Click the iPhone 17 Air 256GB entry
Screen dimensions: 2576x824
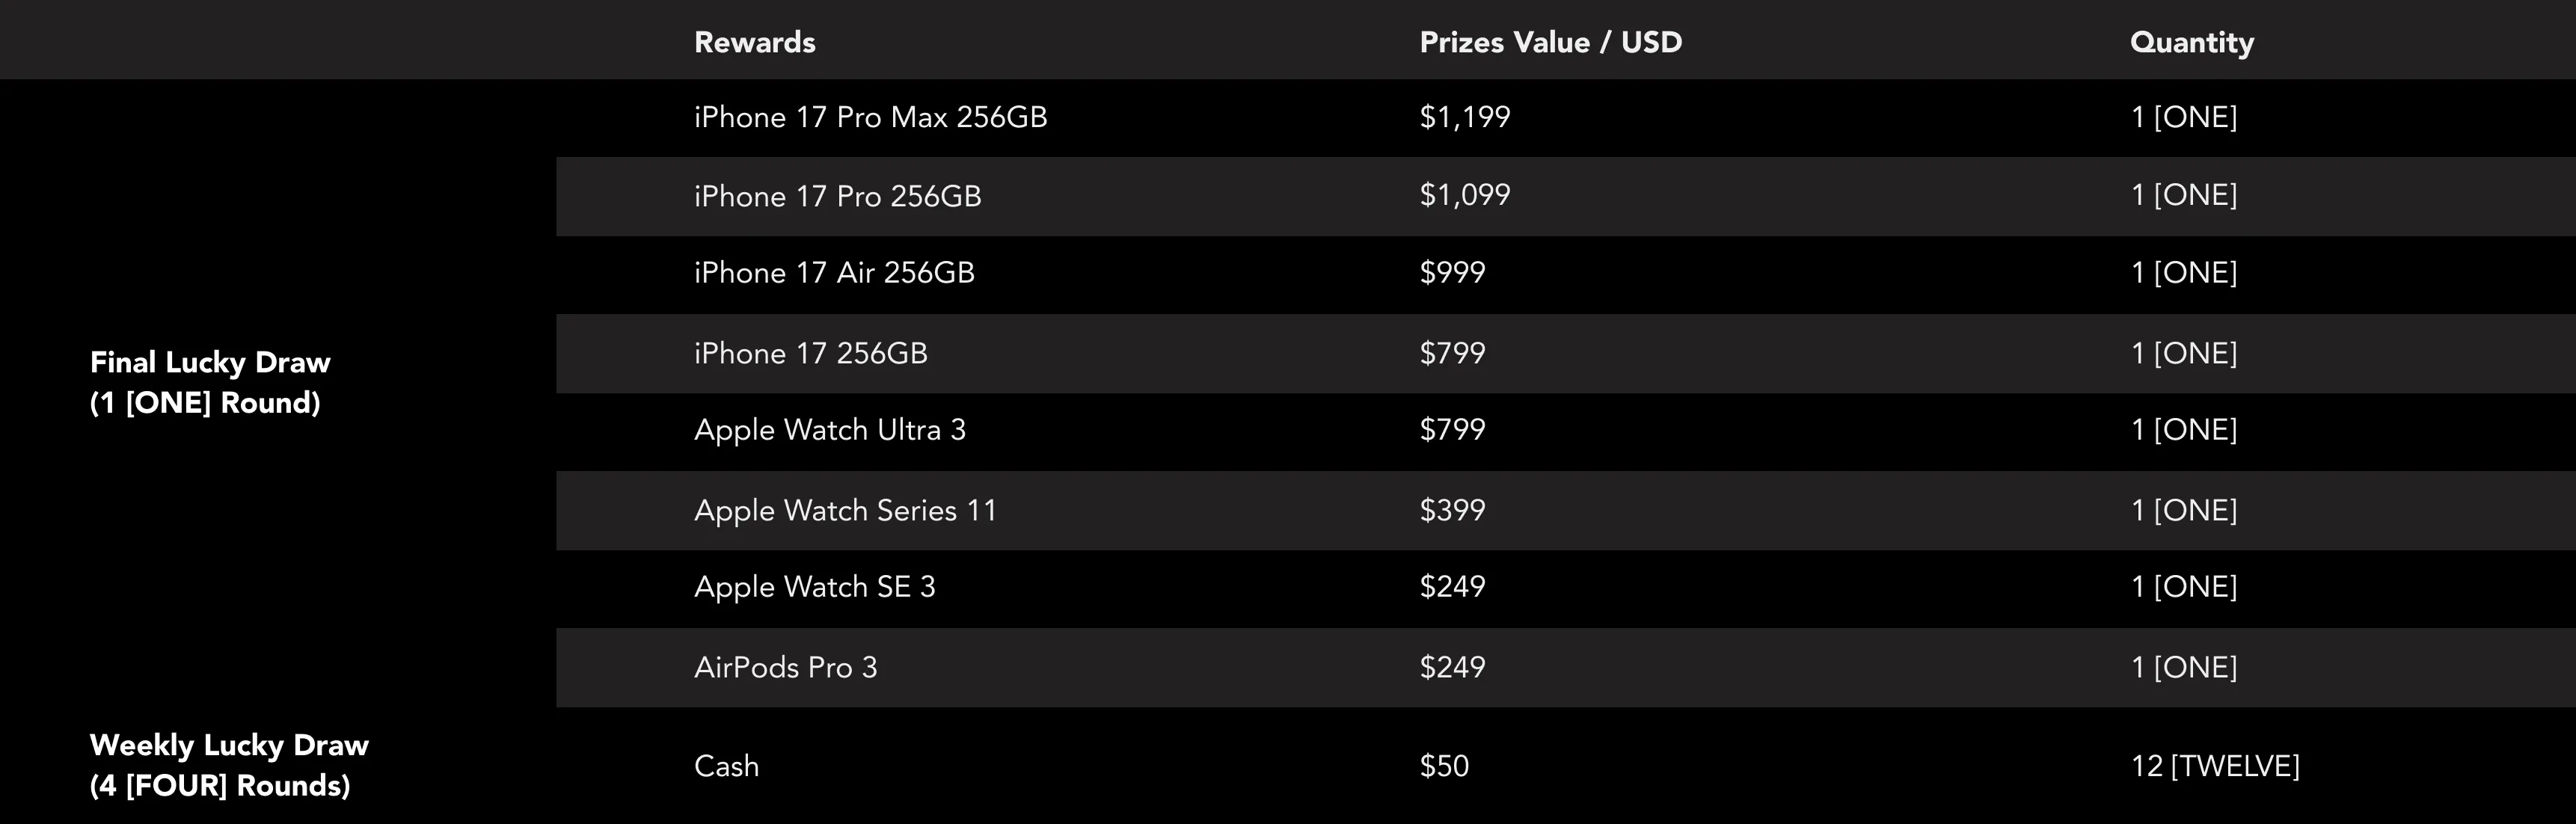[x=834, y=273]
